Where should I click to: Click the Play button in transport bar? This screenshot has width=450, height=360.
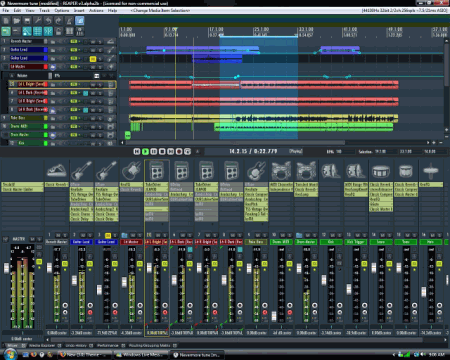point(145,151)
